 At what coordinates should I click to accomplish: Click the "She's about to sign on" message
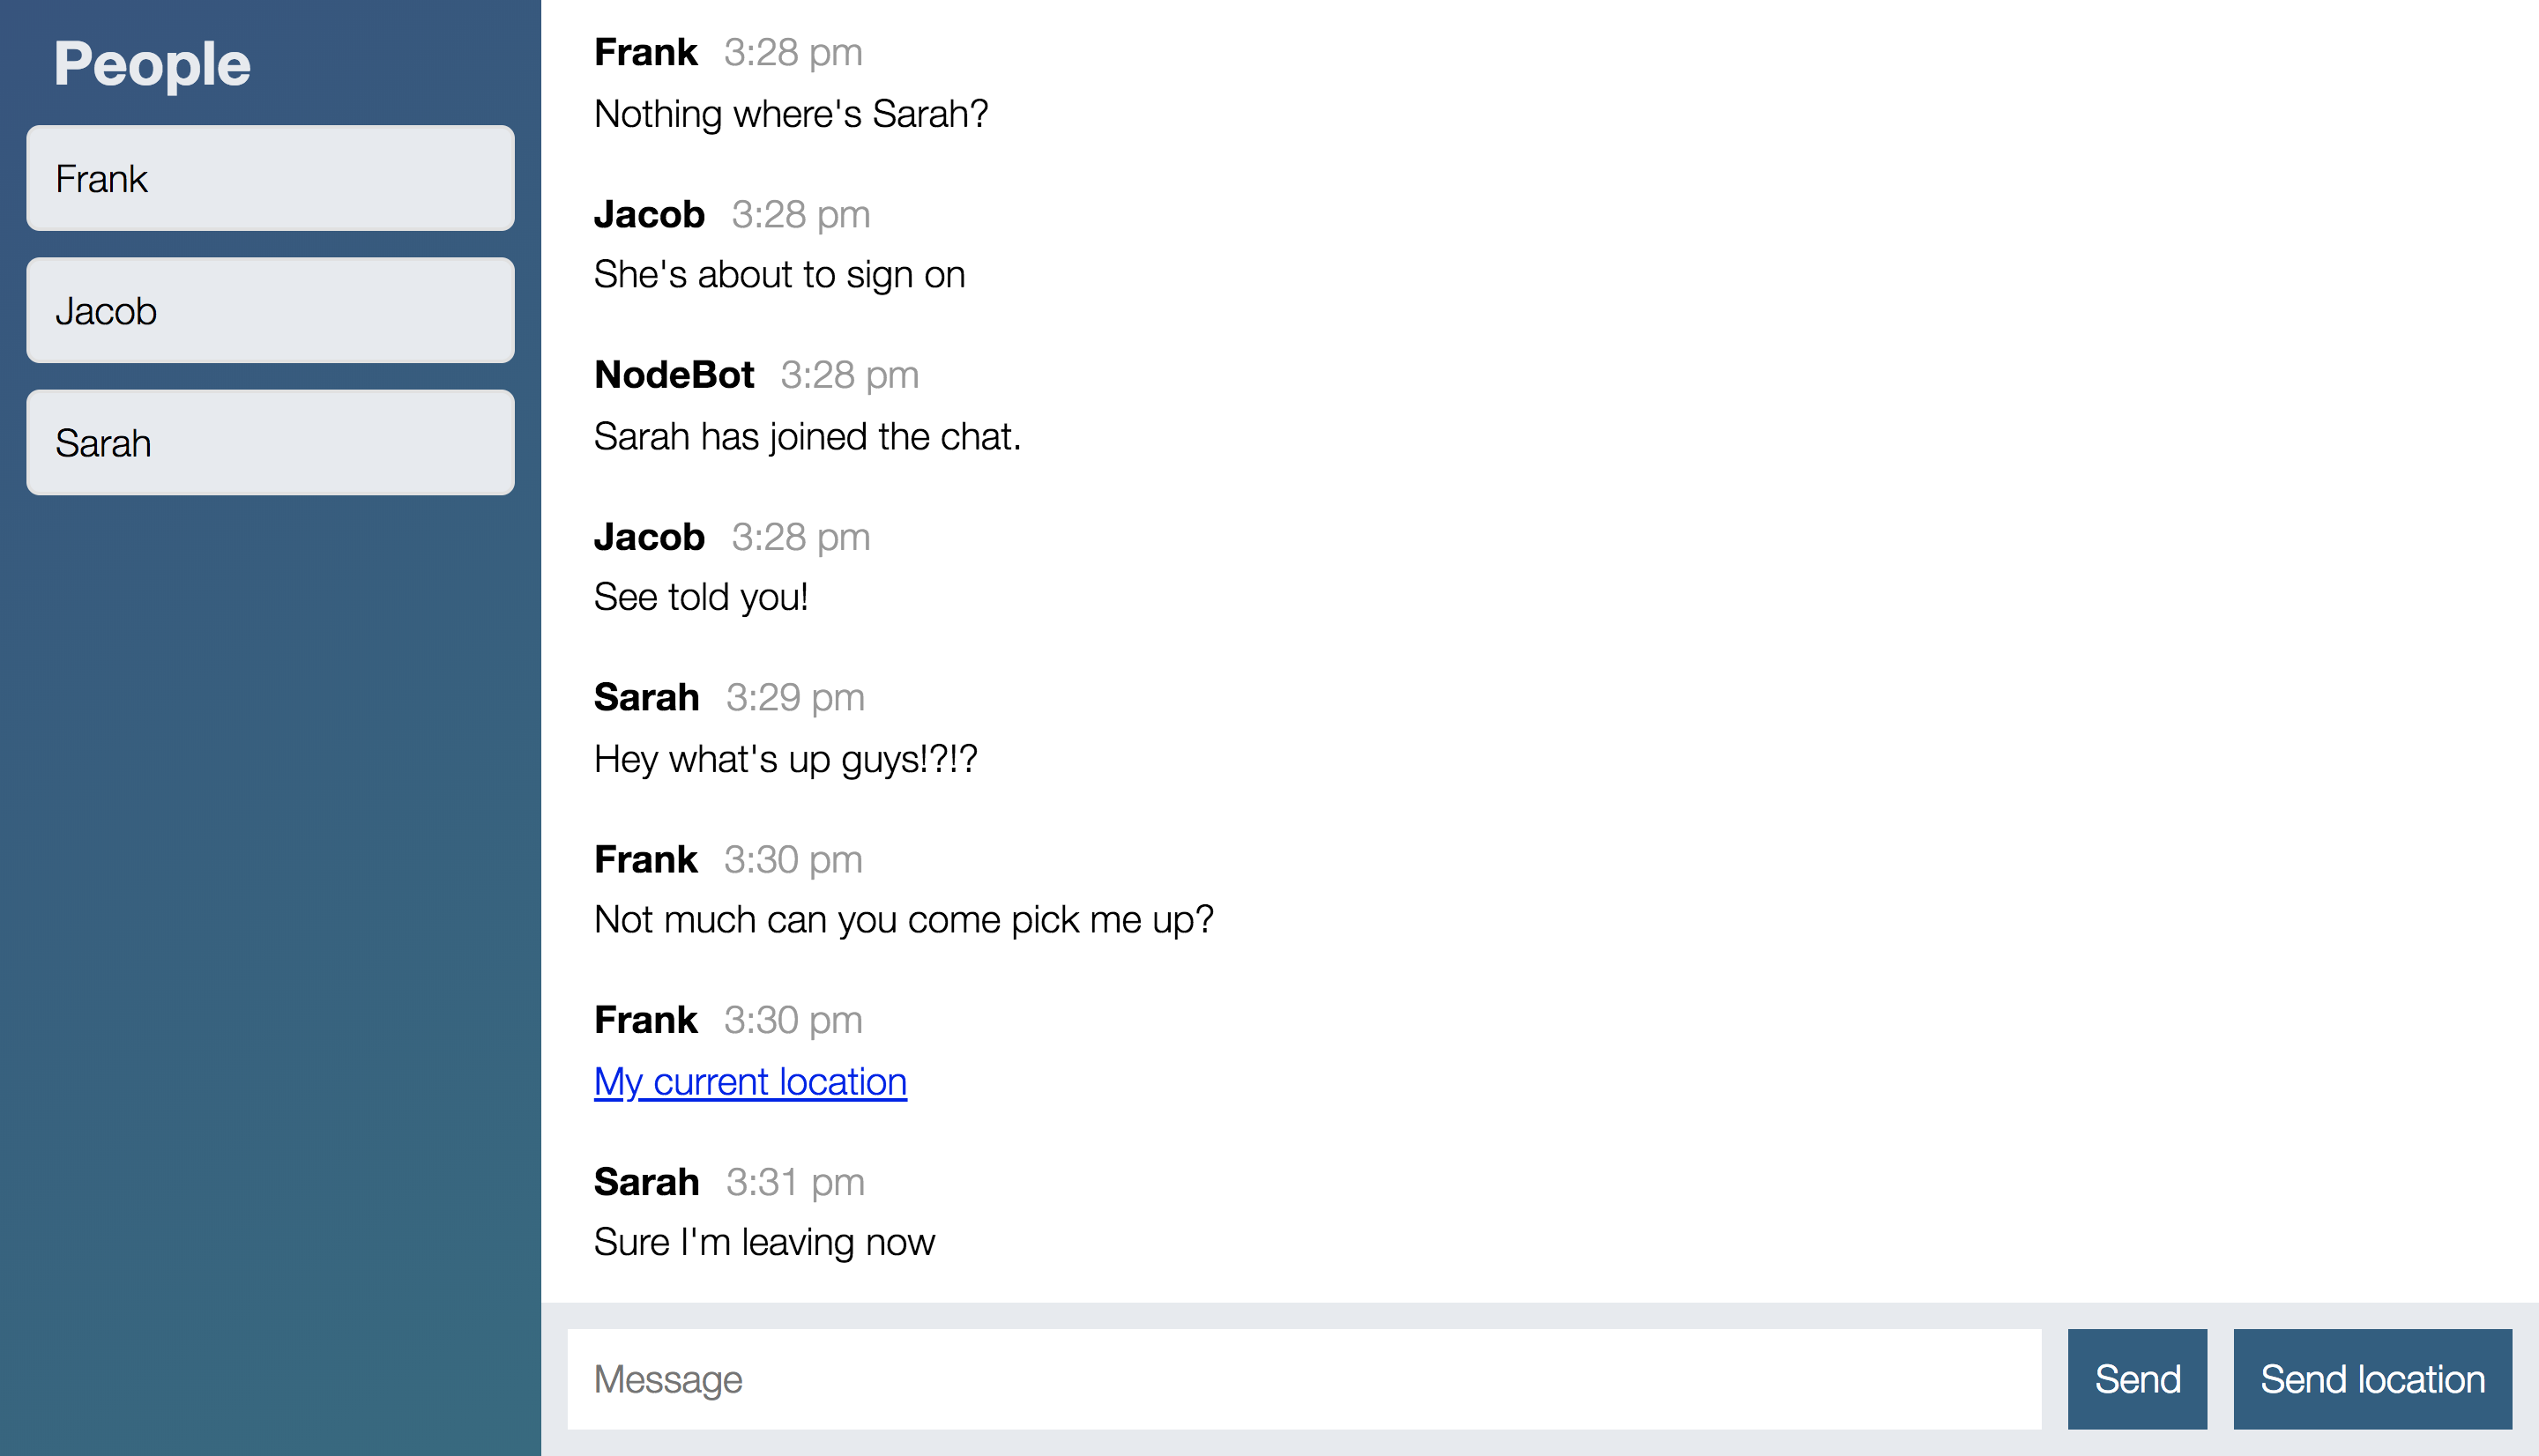coord(779,275)
